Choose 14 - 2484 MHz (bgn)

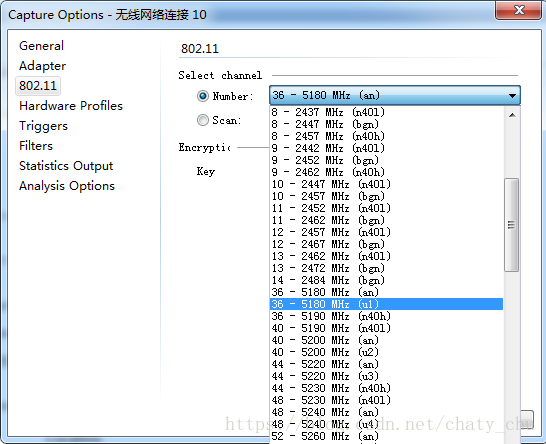point(387,280)
